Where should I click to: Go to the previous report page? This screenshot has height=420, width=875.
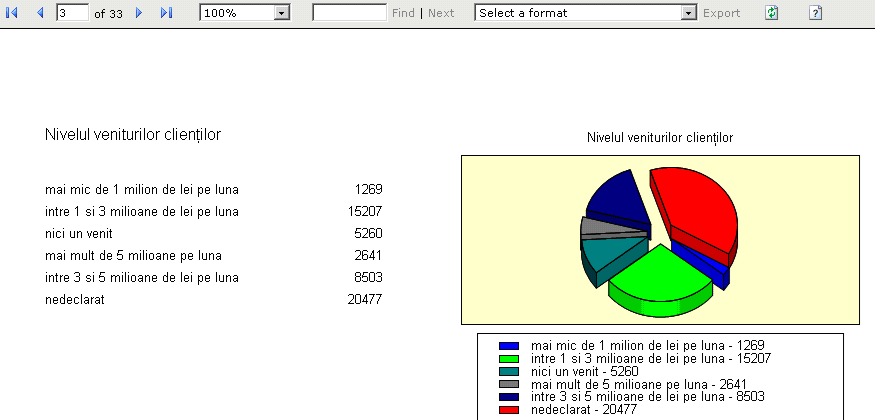[40, 12]
